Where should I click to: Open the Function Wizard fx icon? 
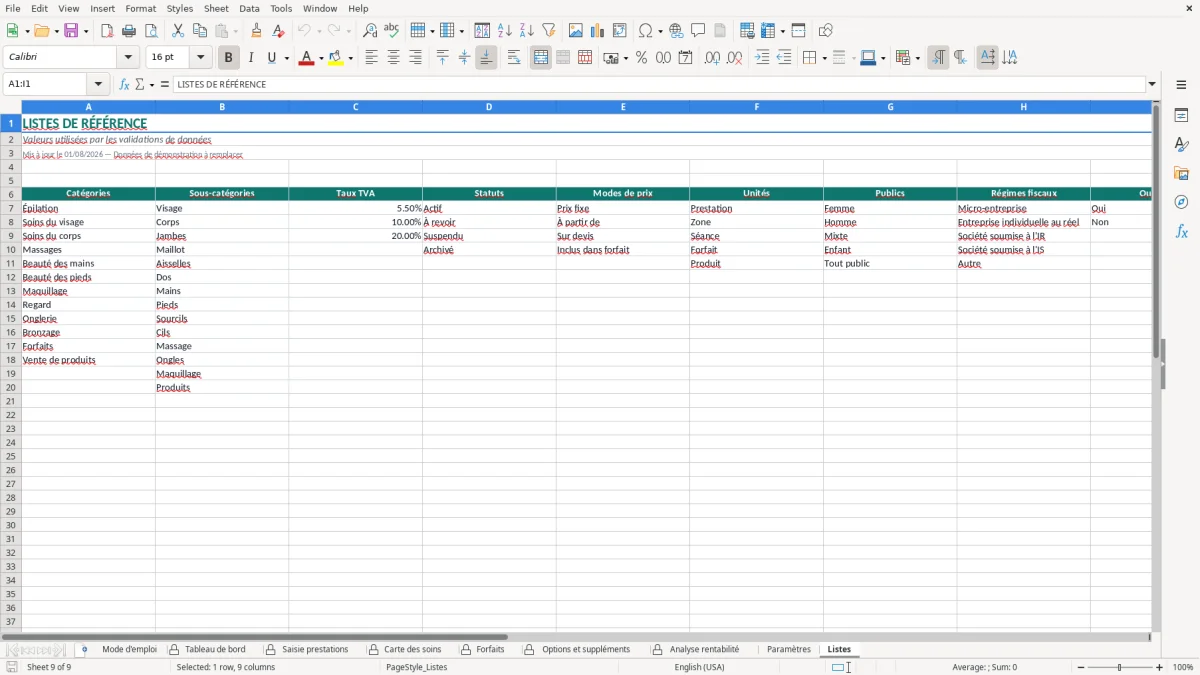tap(124, 85)
